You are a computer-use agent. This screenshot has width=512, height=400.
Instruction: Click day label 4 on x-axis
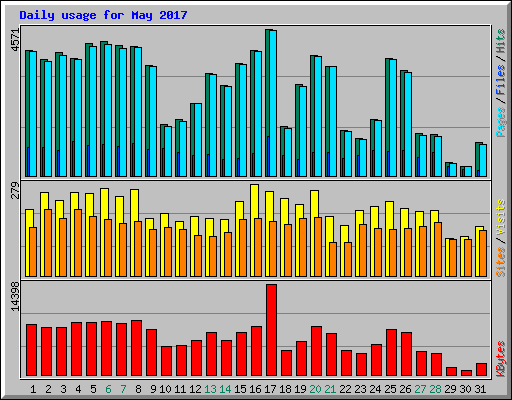(x=78, y=389)
